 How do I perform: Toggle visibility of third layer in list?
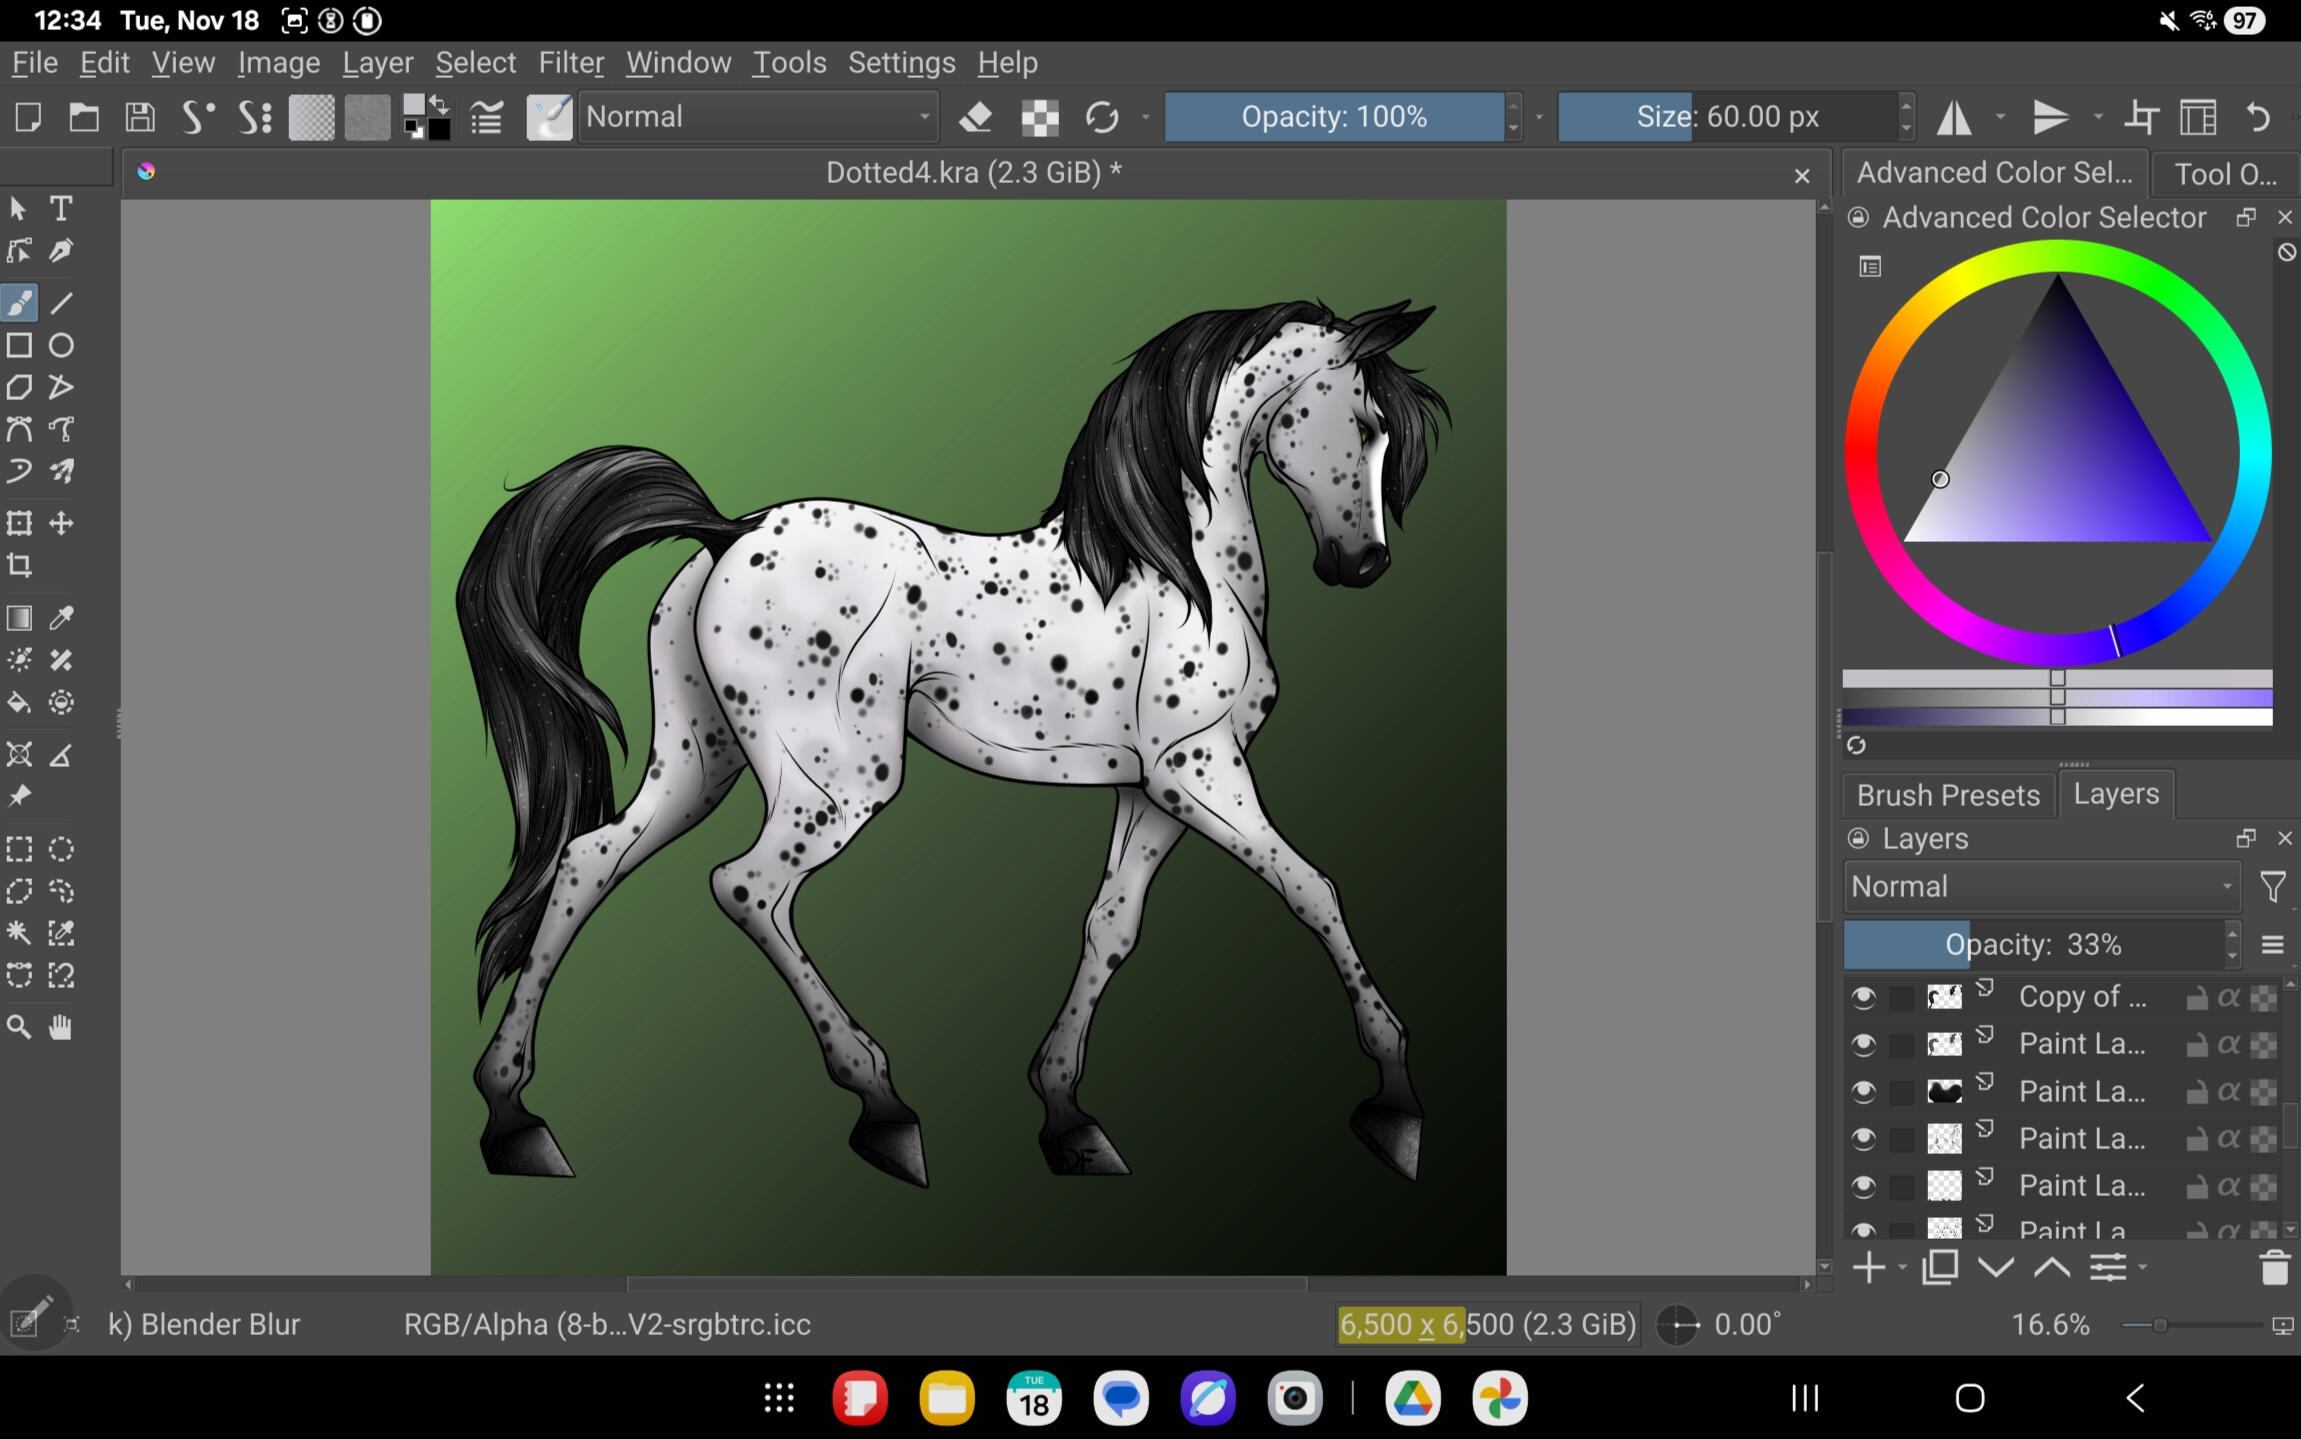click(x=1863, y=1091)
